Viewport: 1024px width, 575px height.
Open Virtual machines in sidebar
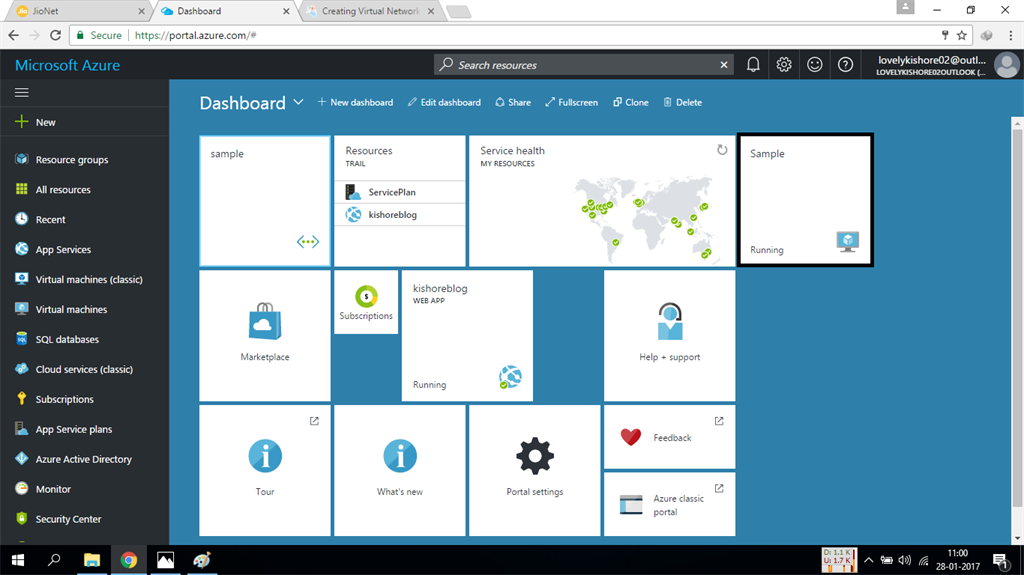point(85,309)
